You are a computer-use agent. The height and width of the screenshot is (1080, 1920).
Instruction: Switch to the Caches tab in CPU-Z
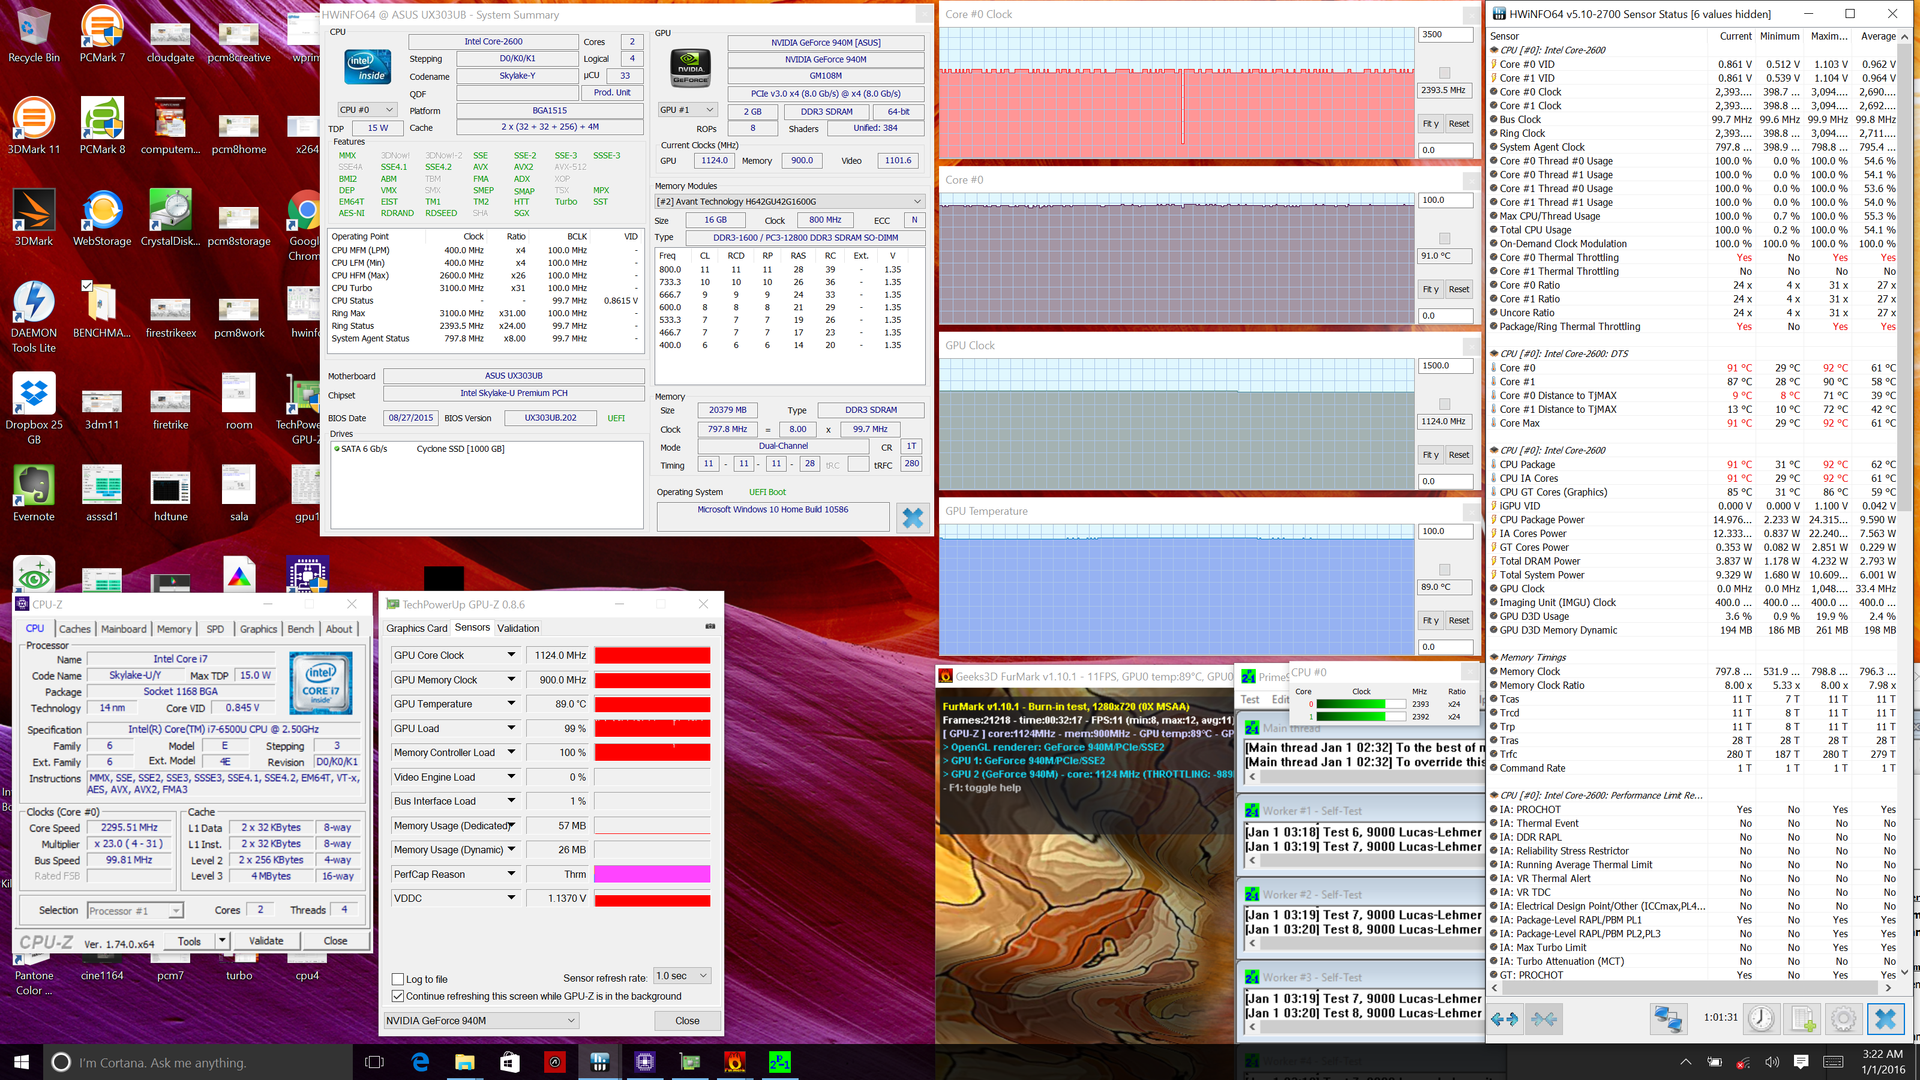coord(74,629)
